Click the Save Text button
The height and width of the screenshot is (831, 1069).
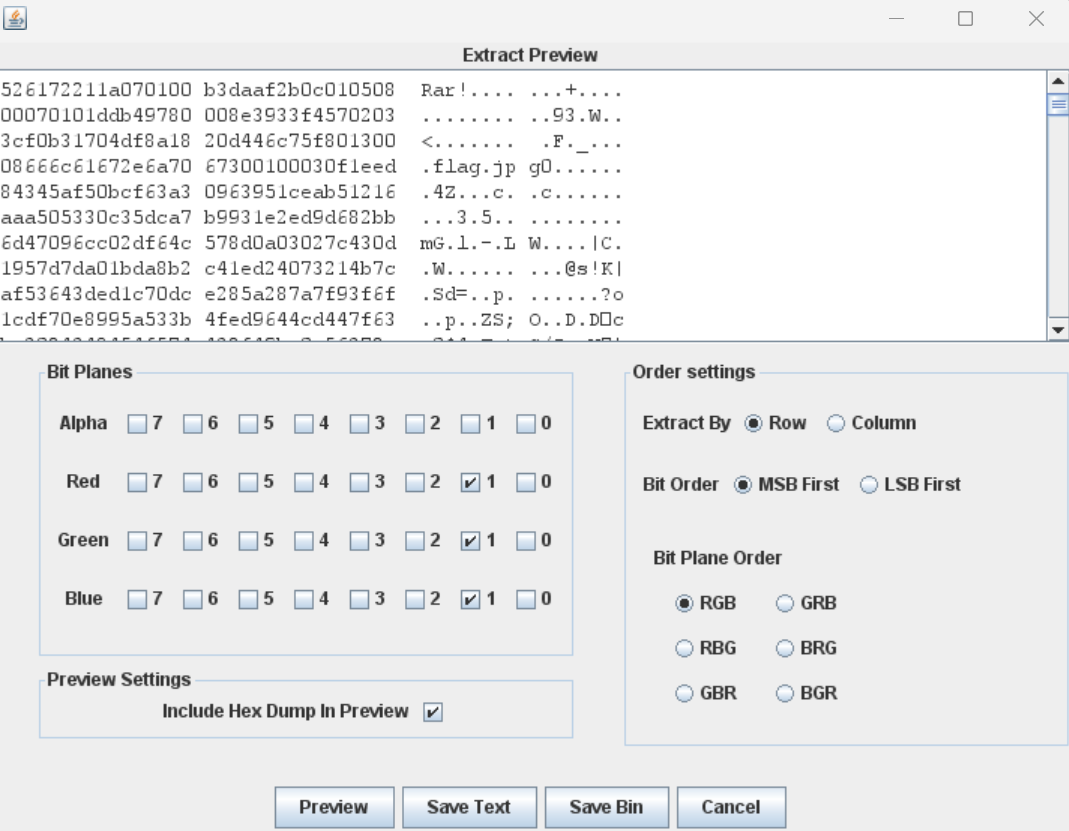click(x=469, y=807)
